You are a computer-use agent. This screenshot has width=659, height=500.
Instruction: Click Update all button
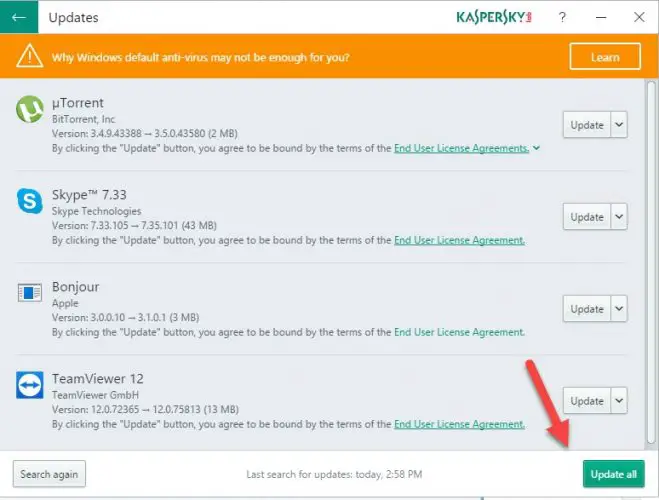(x=614, y=474)
